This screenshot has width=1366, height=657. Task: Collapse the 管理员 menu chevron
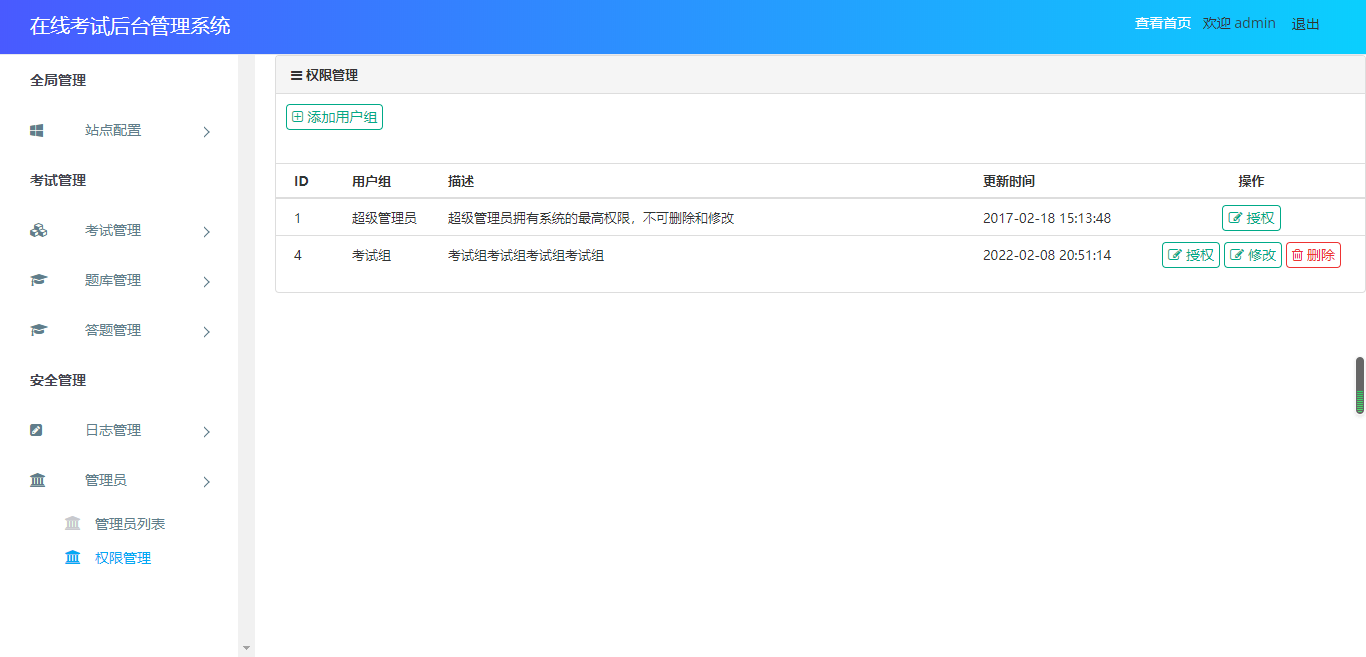click(x=207, y=481)
